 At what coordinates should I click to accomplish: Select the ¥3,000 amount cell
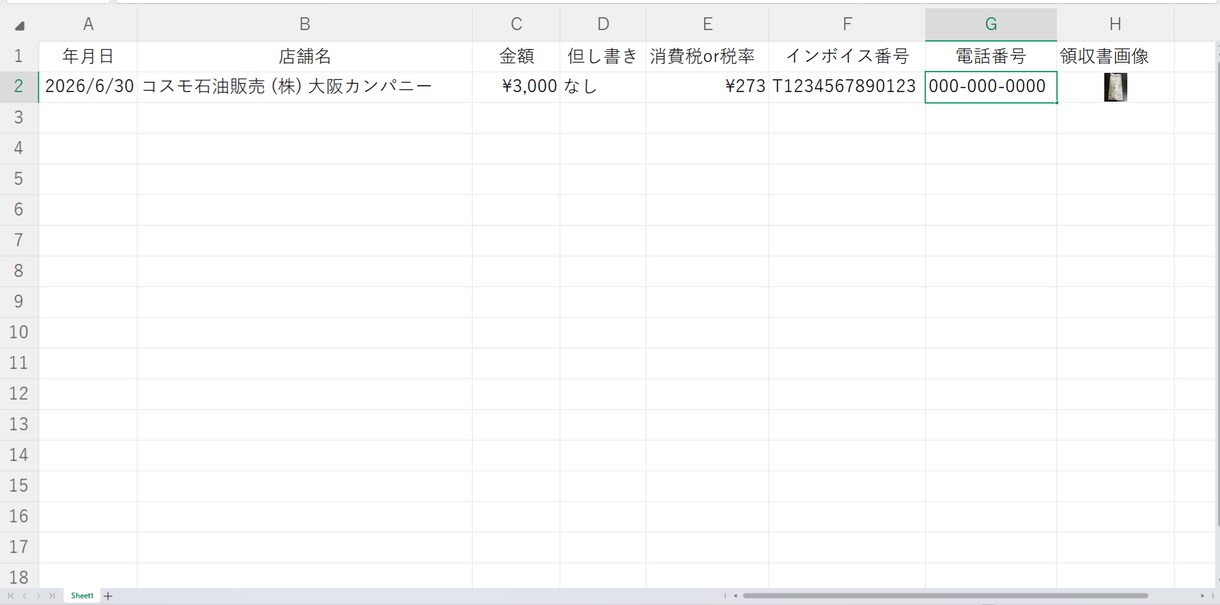click(x=516, y=87)
